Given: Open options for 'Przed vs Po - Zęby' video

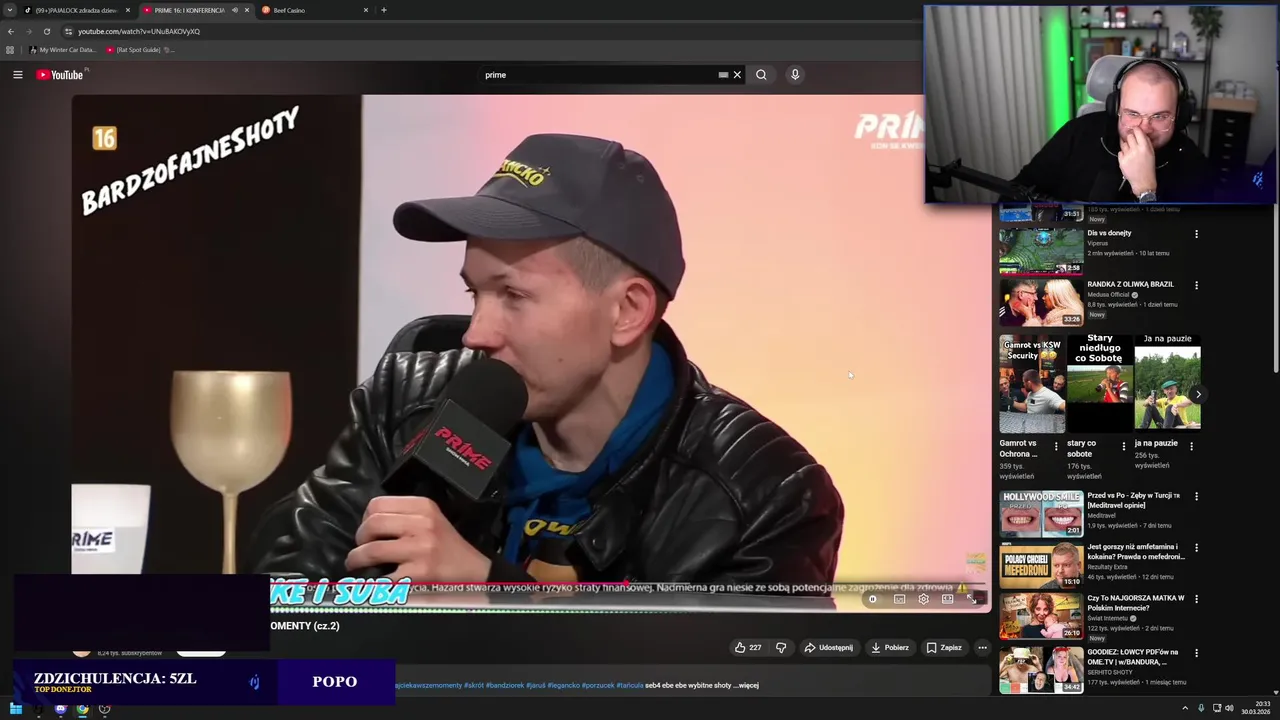Looking at the screenshot, I should click(1196, 497).
